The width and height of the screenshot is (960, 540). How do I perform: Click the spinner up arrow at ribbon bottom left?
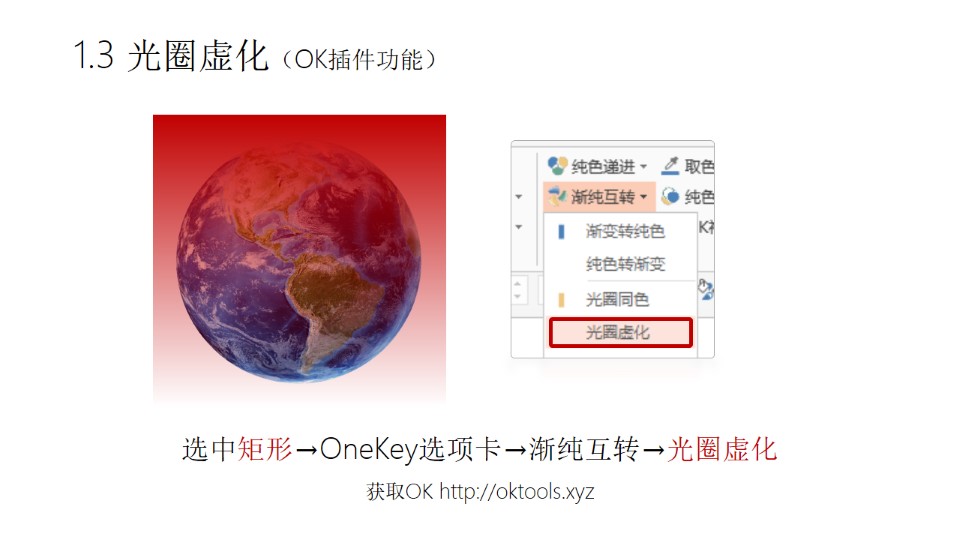(518, 283)
